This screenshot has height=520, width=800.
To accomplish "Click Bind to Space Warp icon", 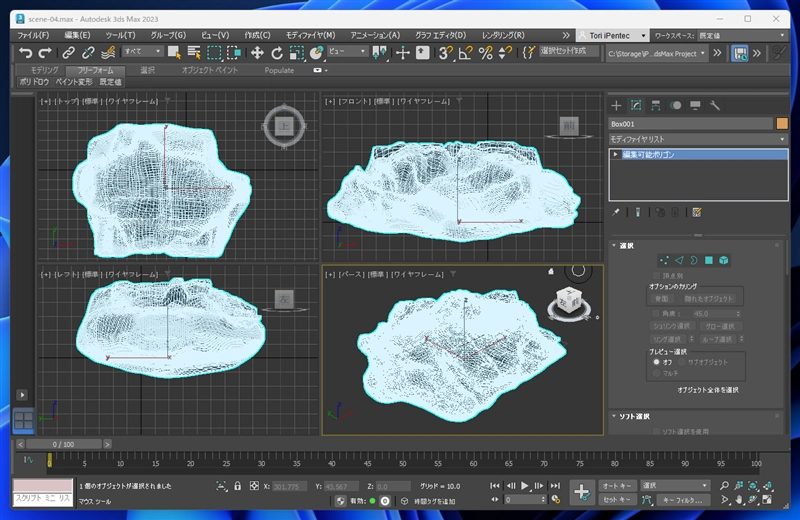I will [x=108, y=53].
